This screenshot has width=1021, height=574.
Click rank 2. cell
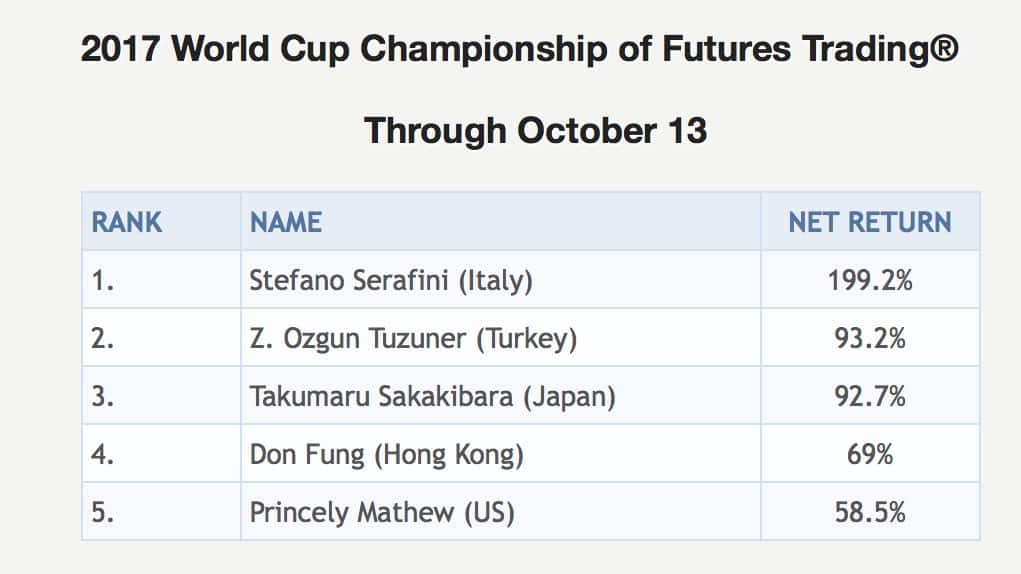pyautogui.click(x=104, y=339)
